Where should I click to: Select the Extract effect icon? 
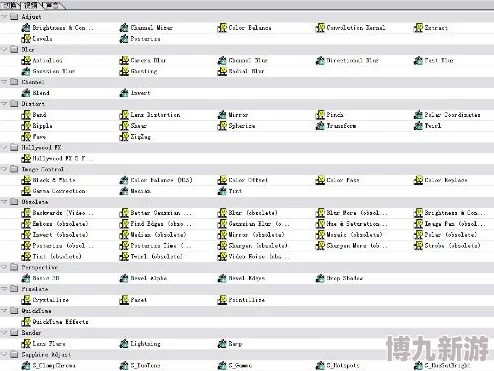point(418,28)
